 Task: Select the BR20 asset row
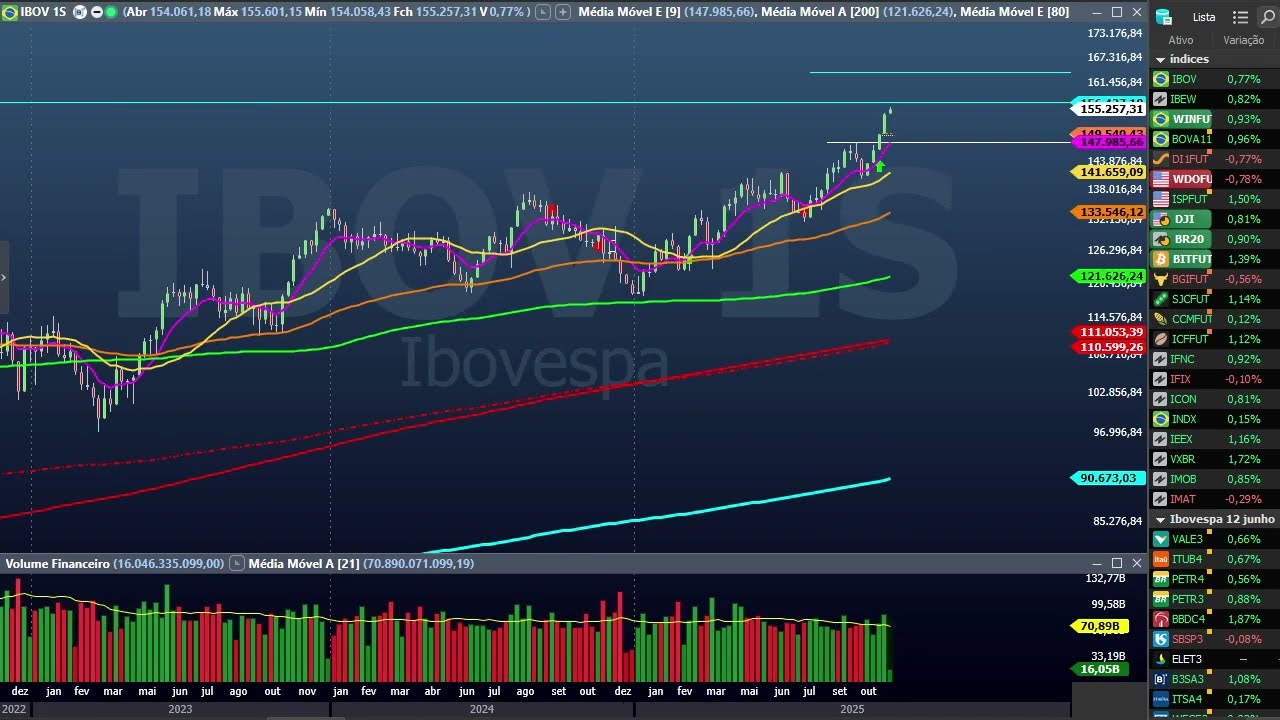(1215, 239)
